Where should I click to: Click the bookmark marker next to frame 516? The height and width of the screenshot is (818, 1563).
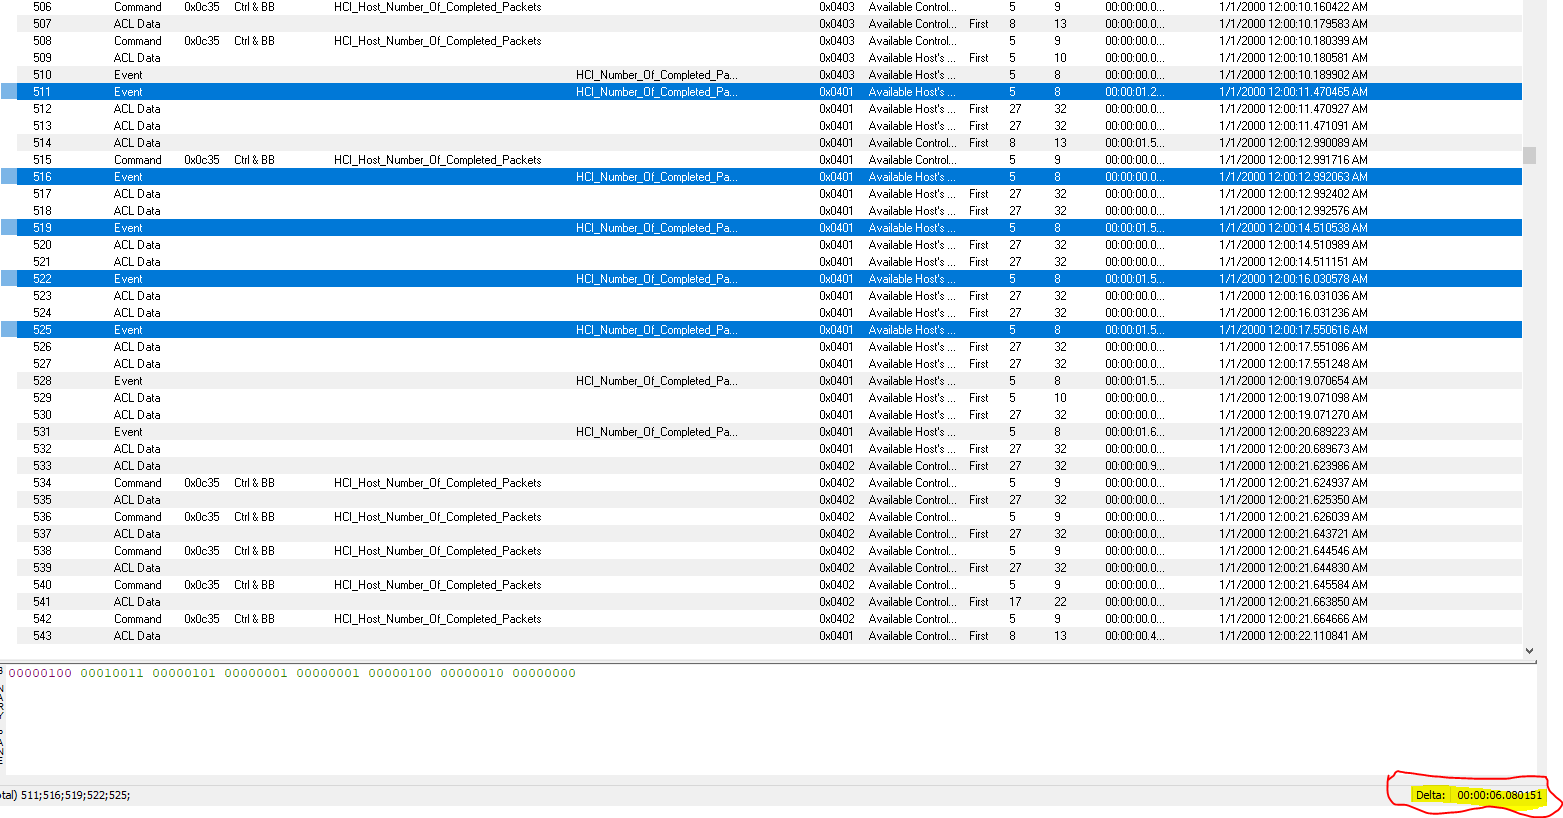(7, 176)
